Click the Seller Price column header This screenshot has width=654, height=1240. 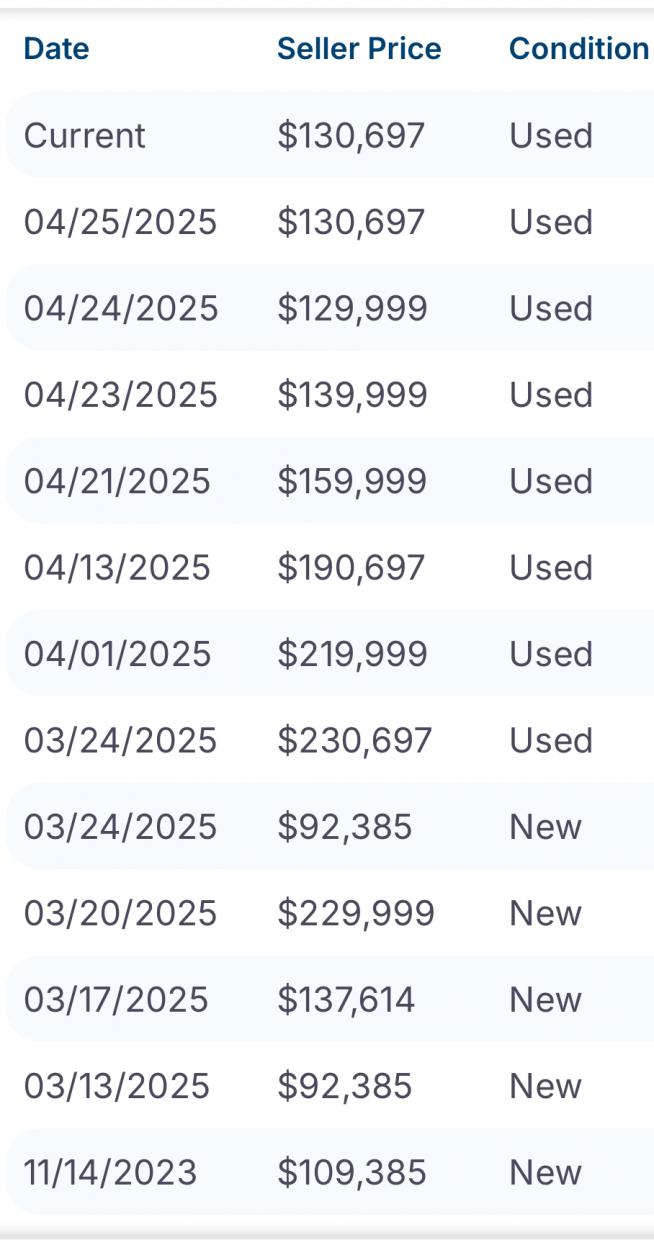coord(359,49)
